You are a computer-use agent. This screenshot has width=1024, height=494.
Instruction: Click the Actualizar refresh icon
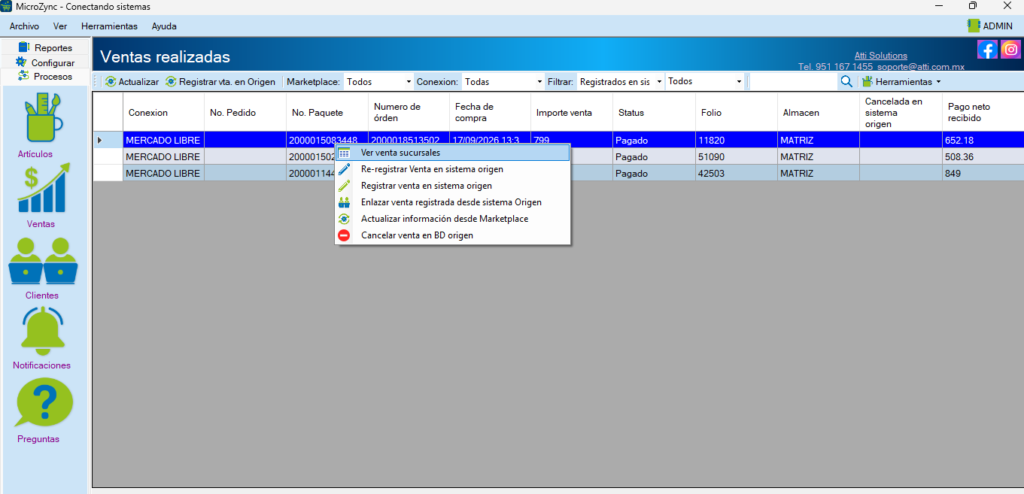pos(110,82)
